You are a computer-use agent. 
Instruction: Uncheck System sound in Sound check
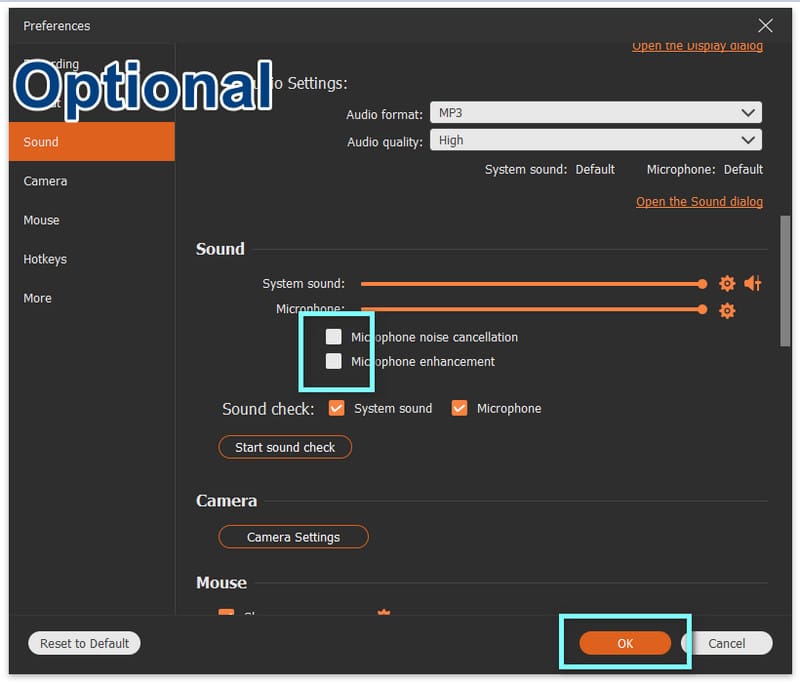point(337,408)
